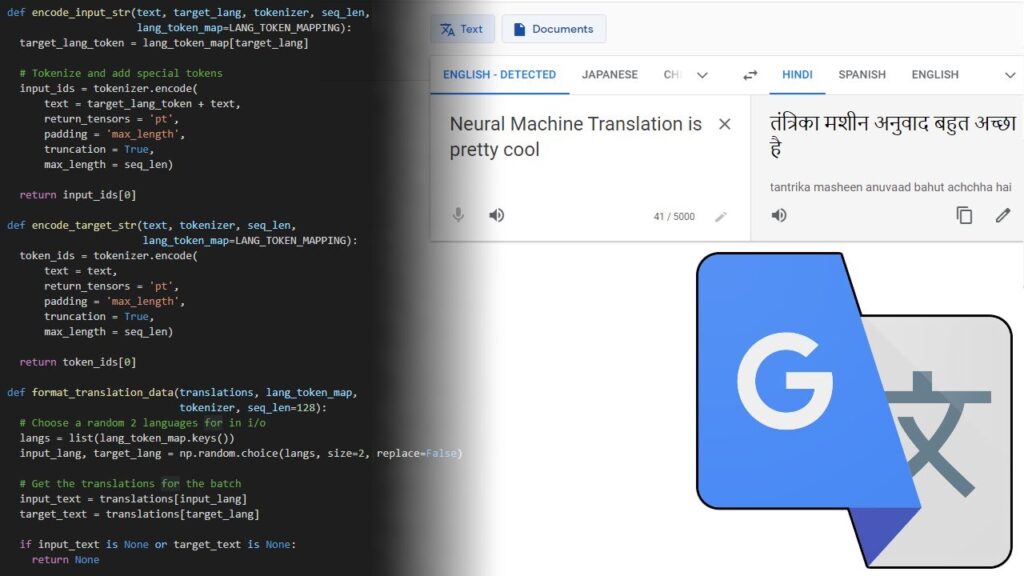This screenshot has height=576, width=1024.
Task: Click 'def encode_target_str' in the code
Action: point(72,225)
